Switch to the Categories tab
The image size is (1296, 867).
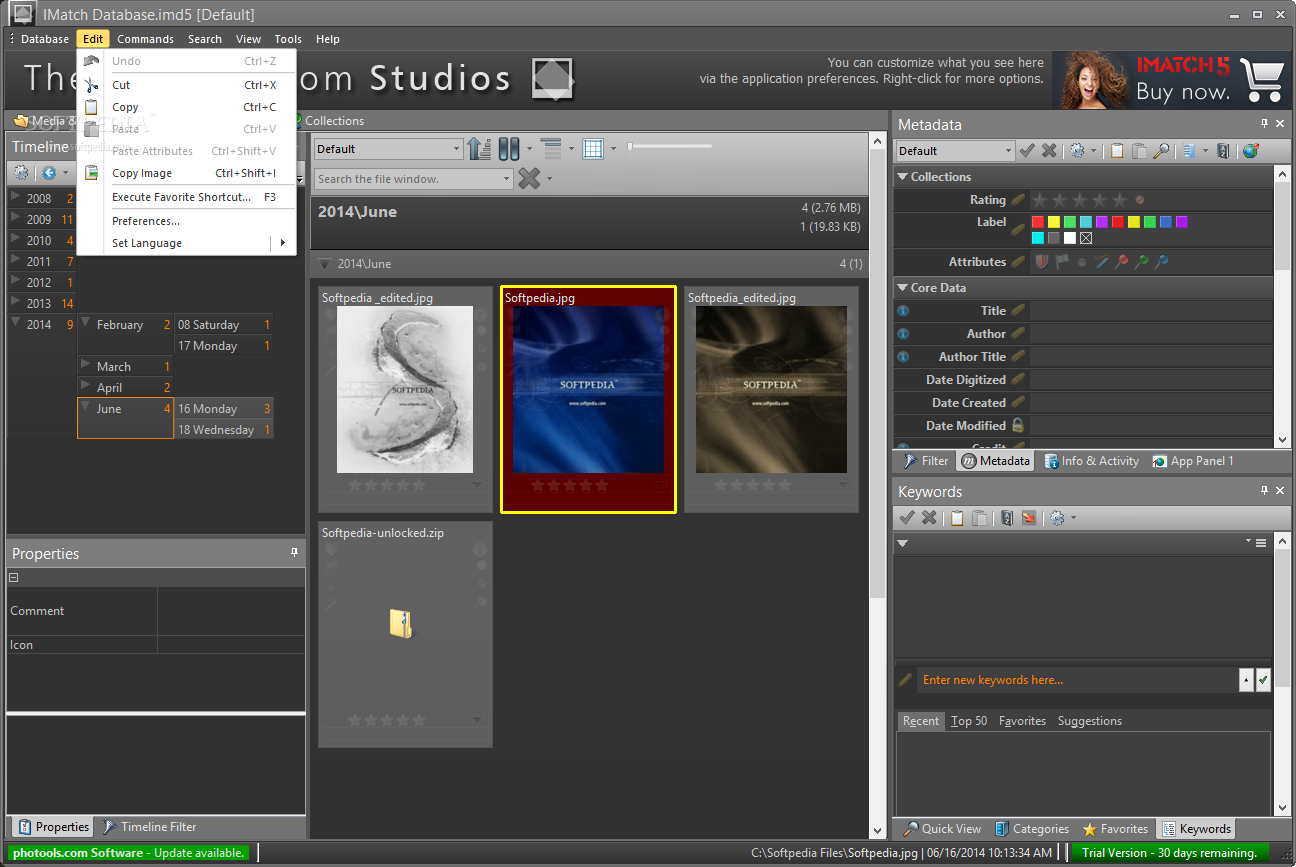[1031, 829]
